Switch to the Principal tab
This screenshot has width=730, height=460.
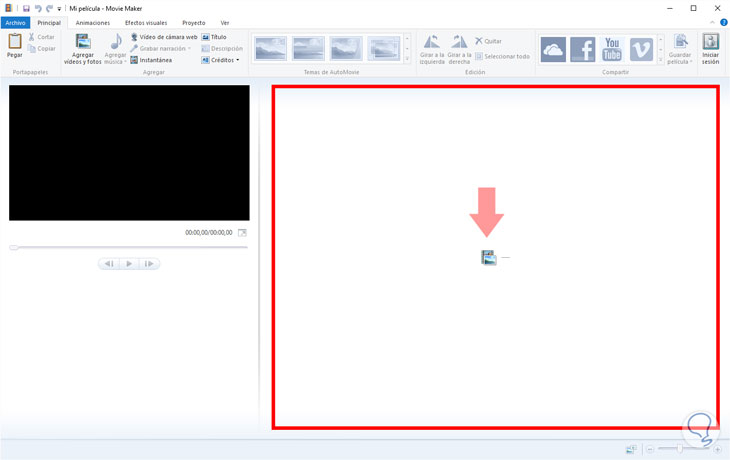pyautogui.click(x=49, y=23)
